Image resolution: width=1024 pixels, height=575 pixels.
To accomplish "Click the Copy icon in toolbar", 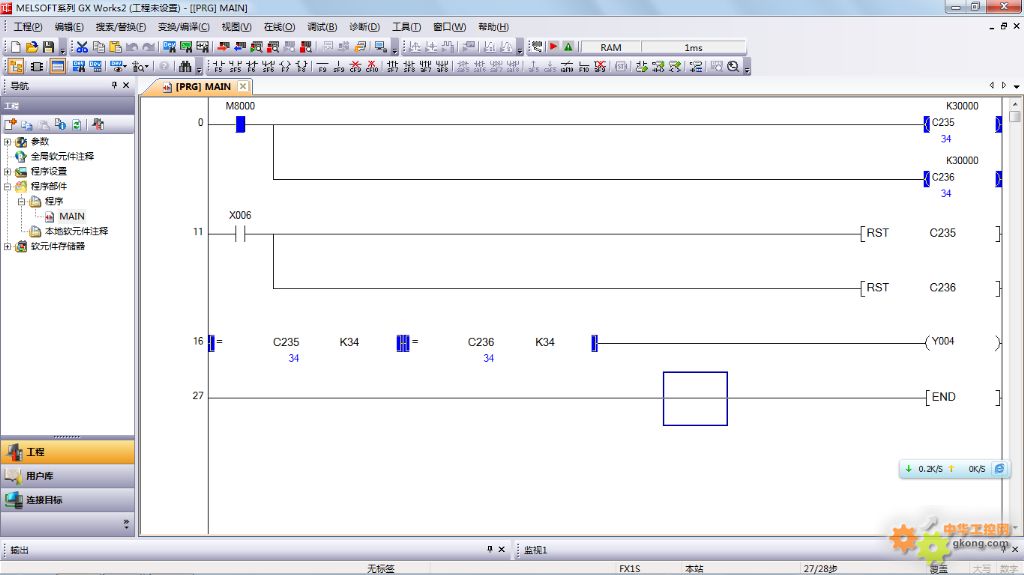I will (x=99, y=47).
